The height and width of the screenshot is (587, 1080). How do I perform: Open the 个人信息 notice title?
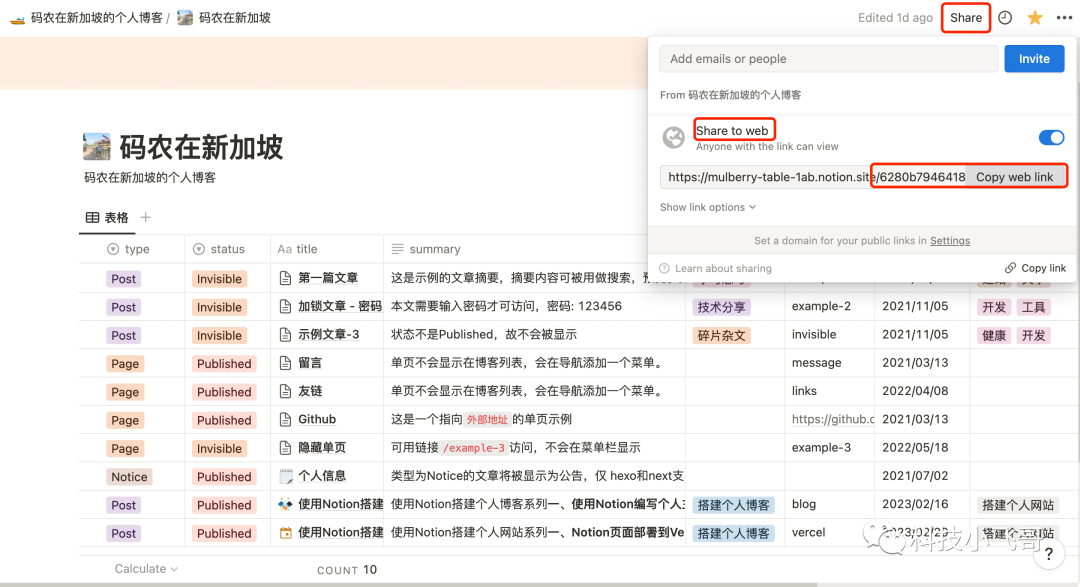coord(322,476)
